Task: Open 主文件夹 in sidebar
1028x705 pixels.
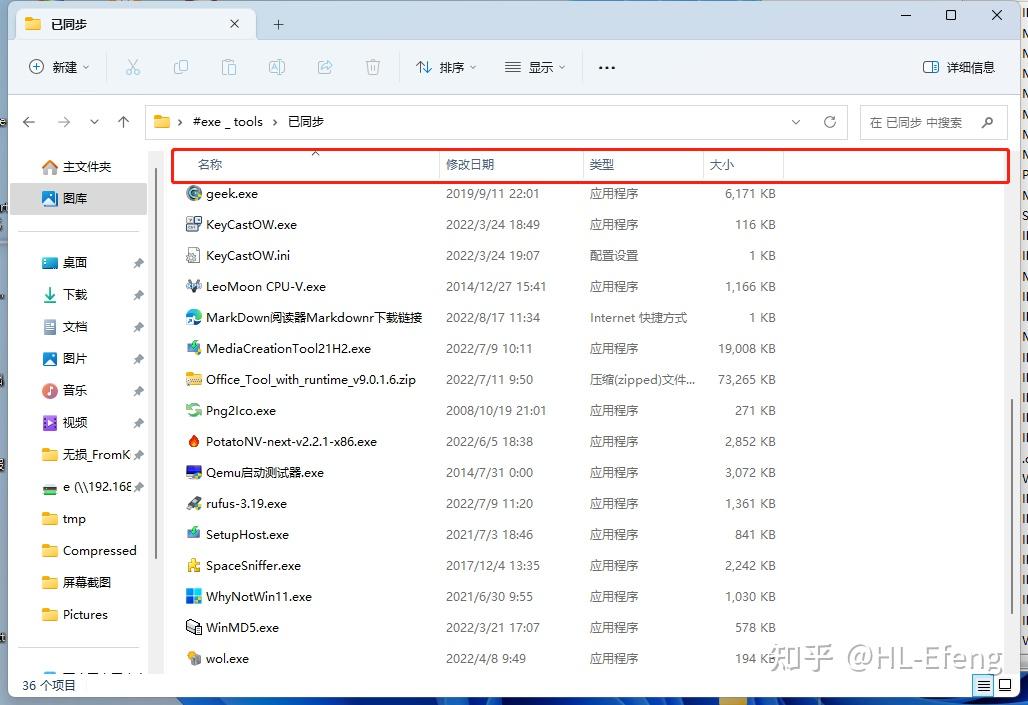Action: click(x=77, y=167)
